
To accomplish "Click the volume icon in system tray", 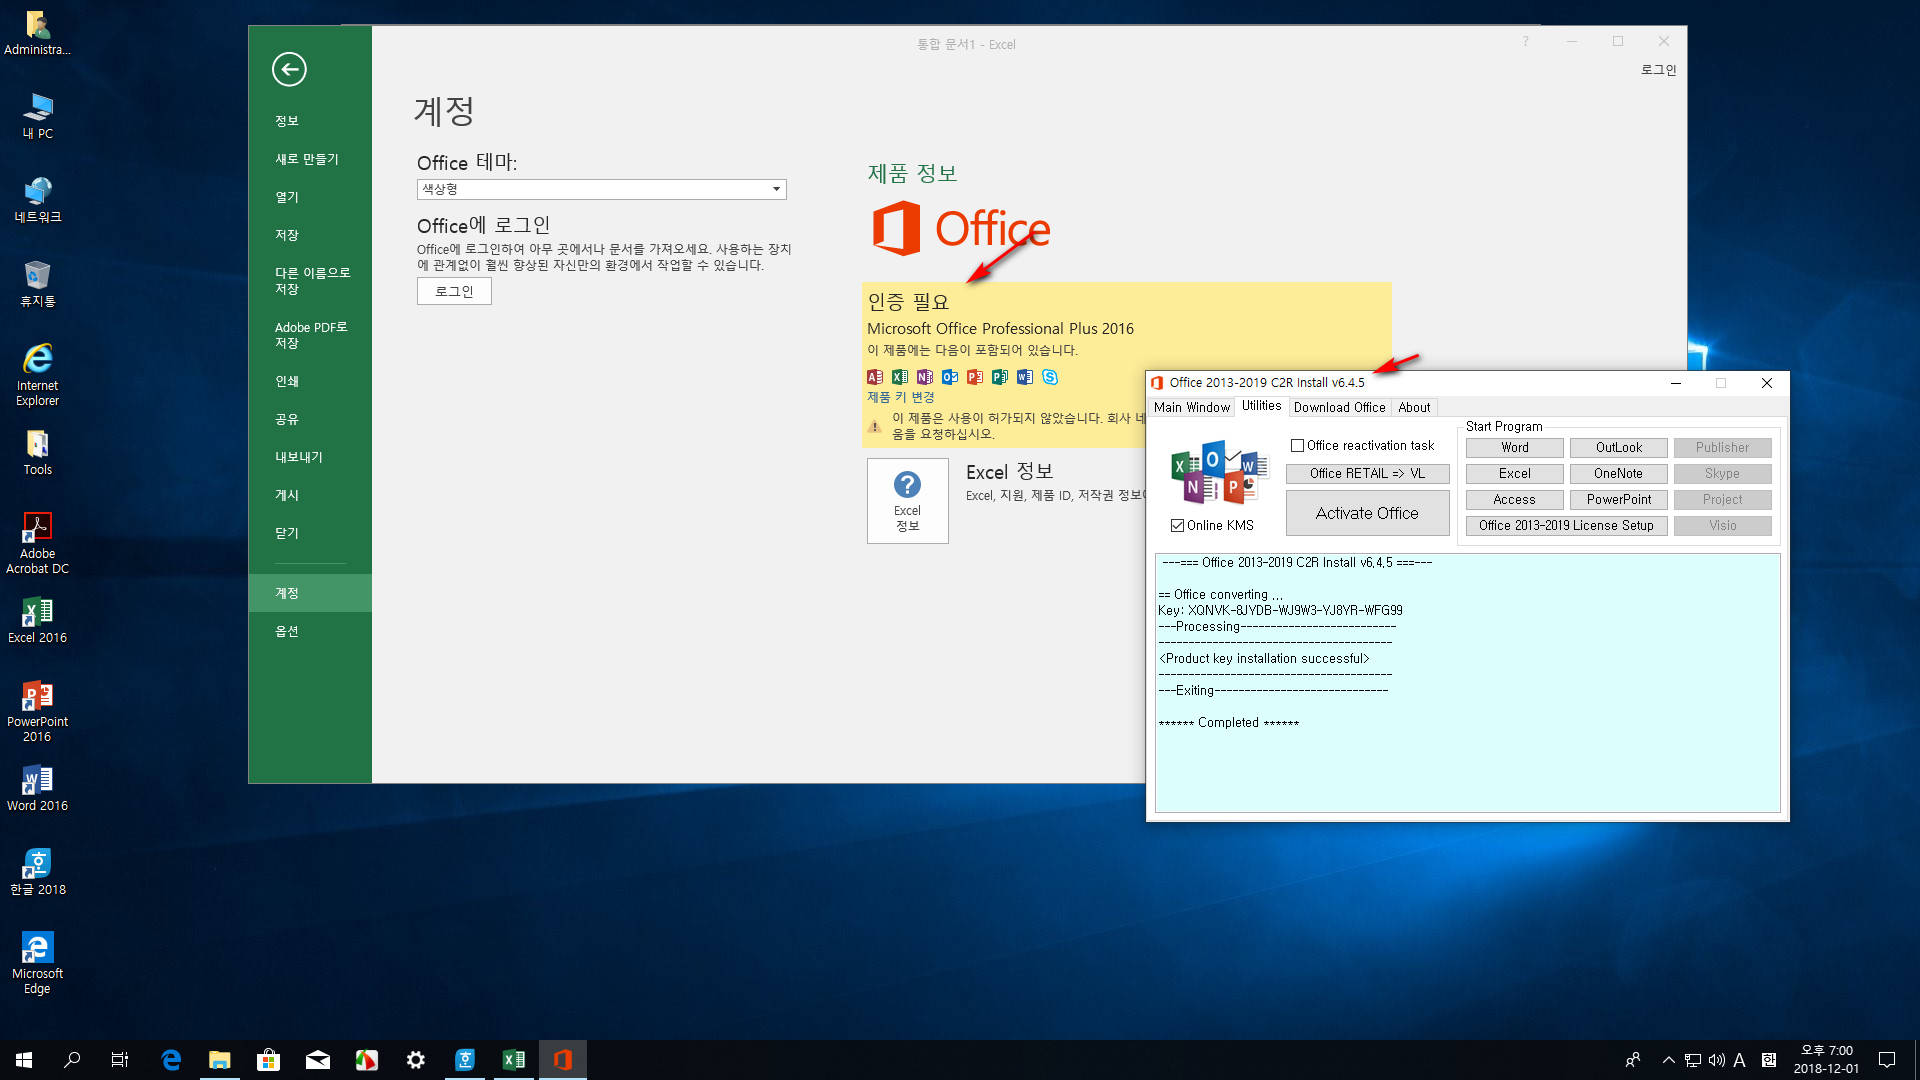I will tap(1717, 1060).
